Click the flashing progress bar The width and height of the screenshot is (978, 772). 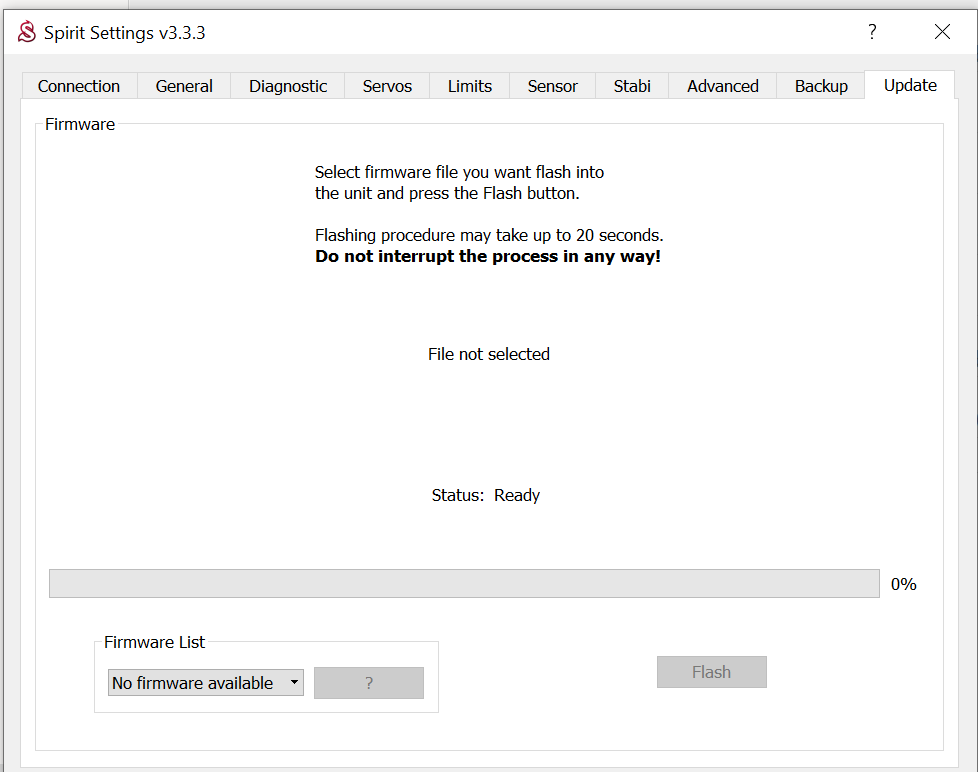464,584
